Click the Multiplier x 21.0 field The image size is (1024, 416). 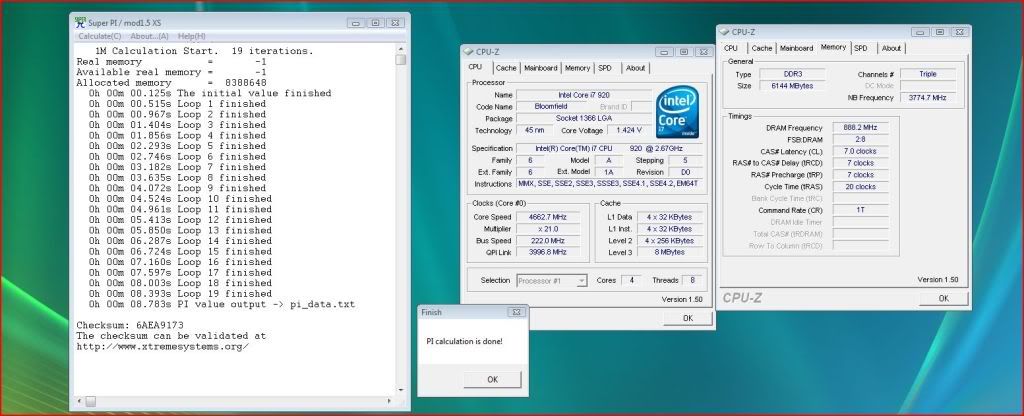coord(548,229)
